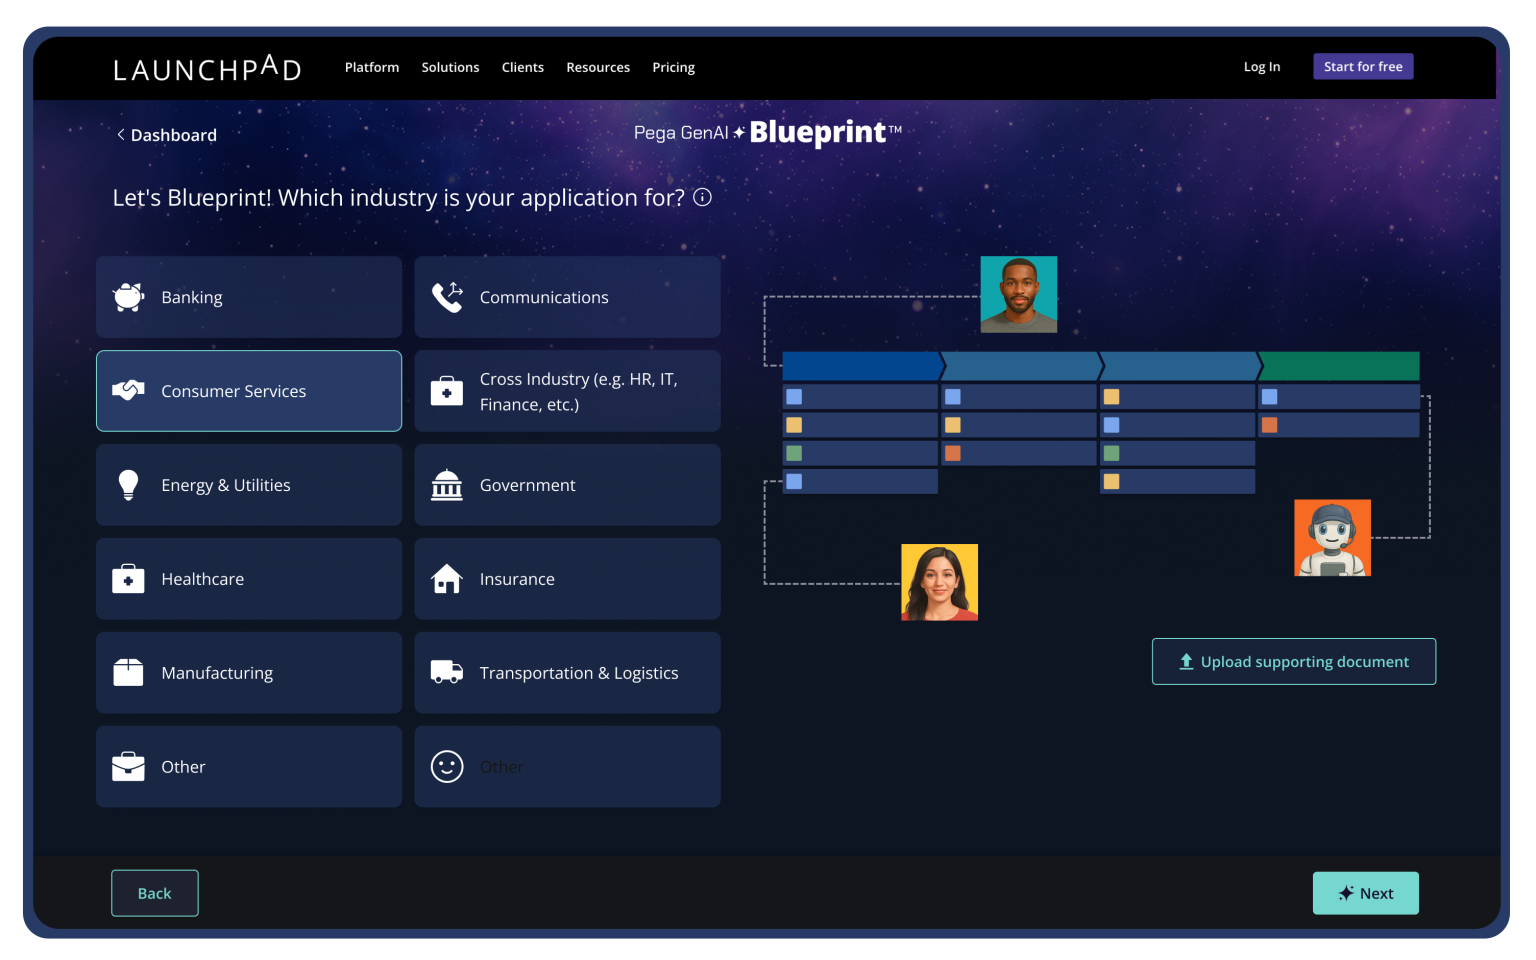Image resolution: width=1536 pixels, height=960 pixels.
Task: Return via the Dashboard back link
Action: pyautogui.click(x=166, y=134)
